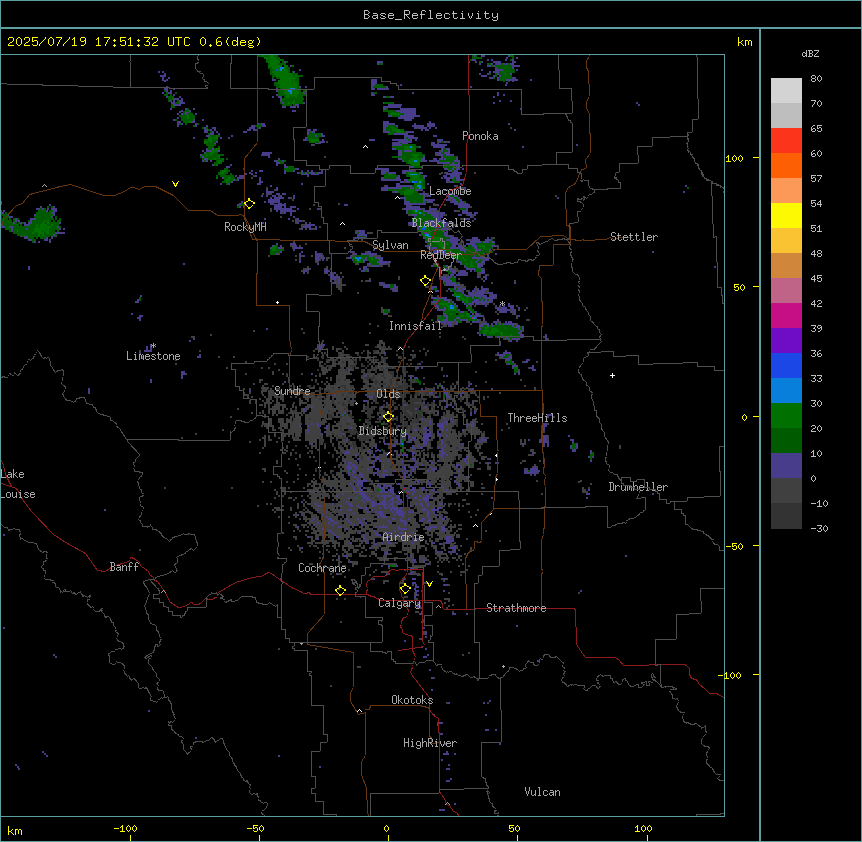Viewport: 862px width, 842px height.
Task: Select the dark green 20 dBZ swatch
Action: point(786,440)
